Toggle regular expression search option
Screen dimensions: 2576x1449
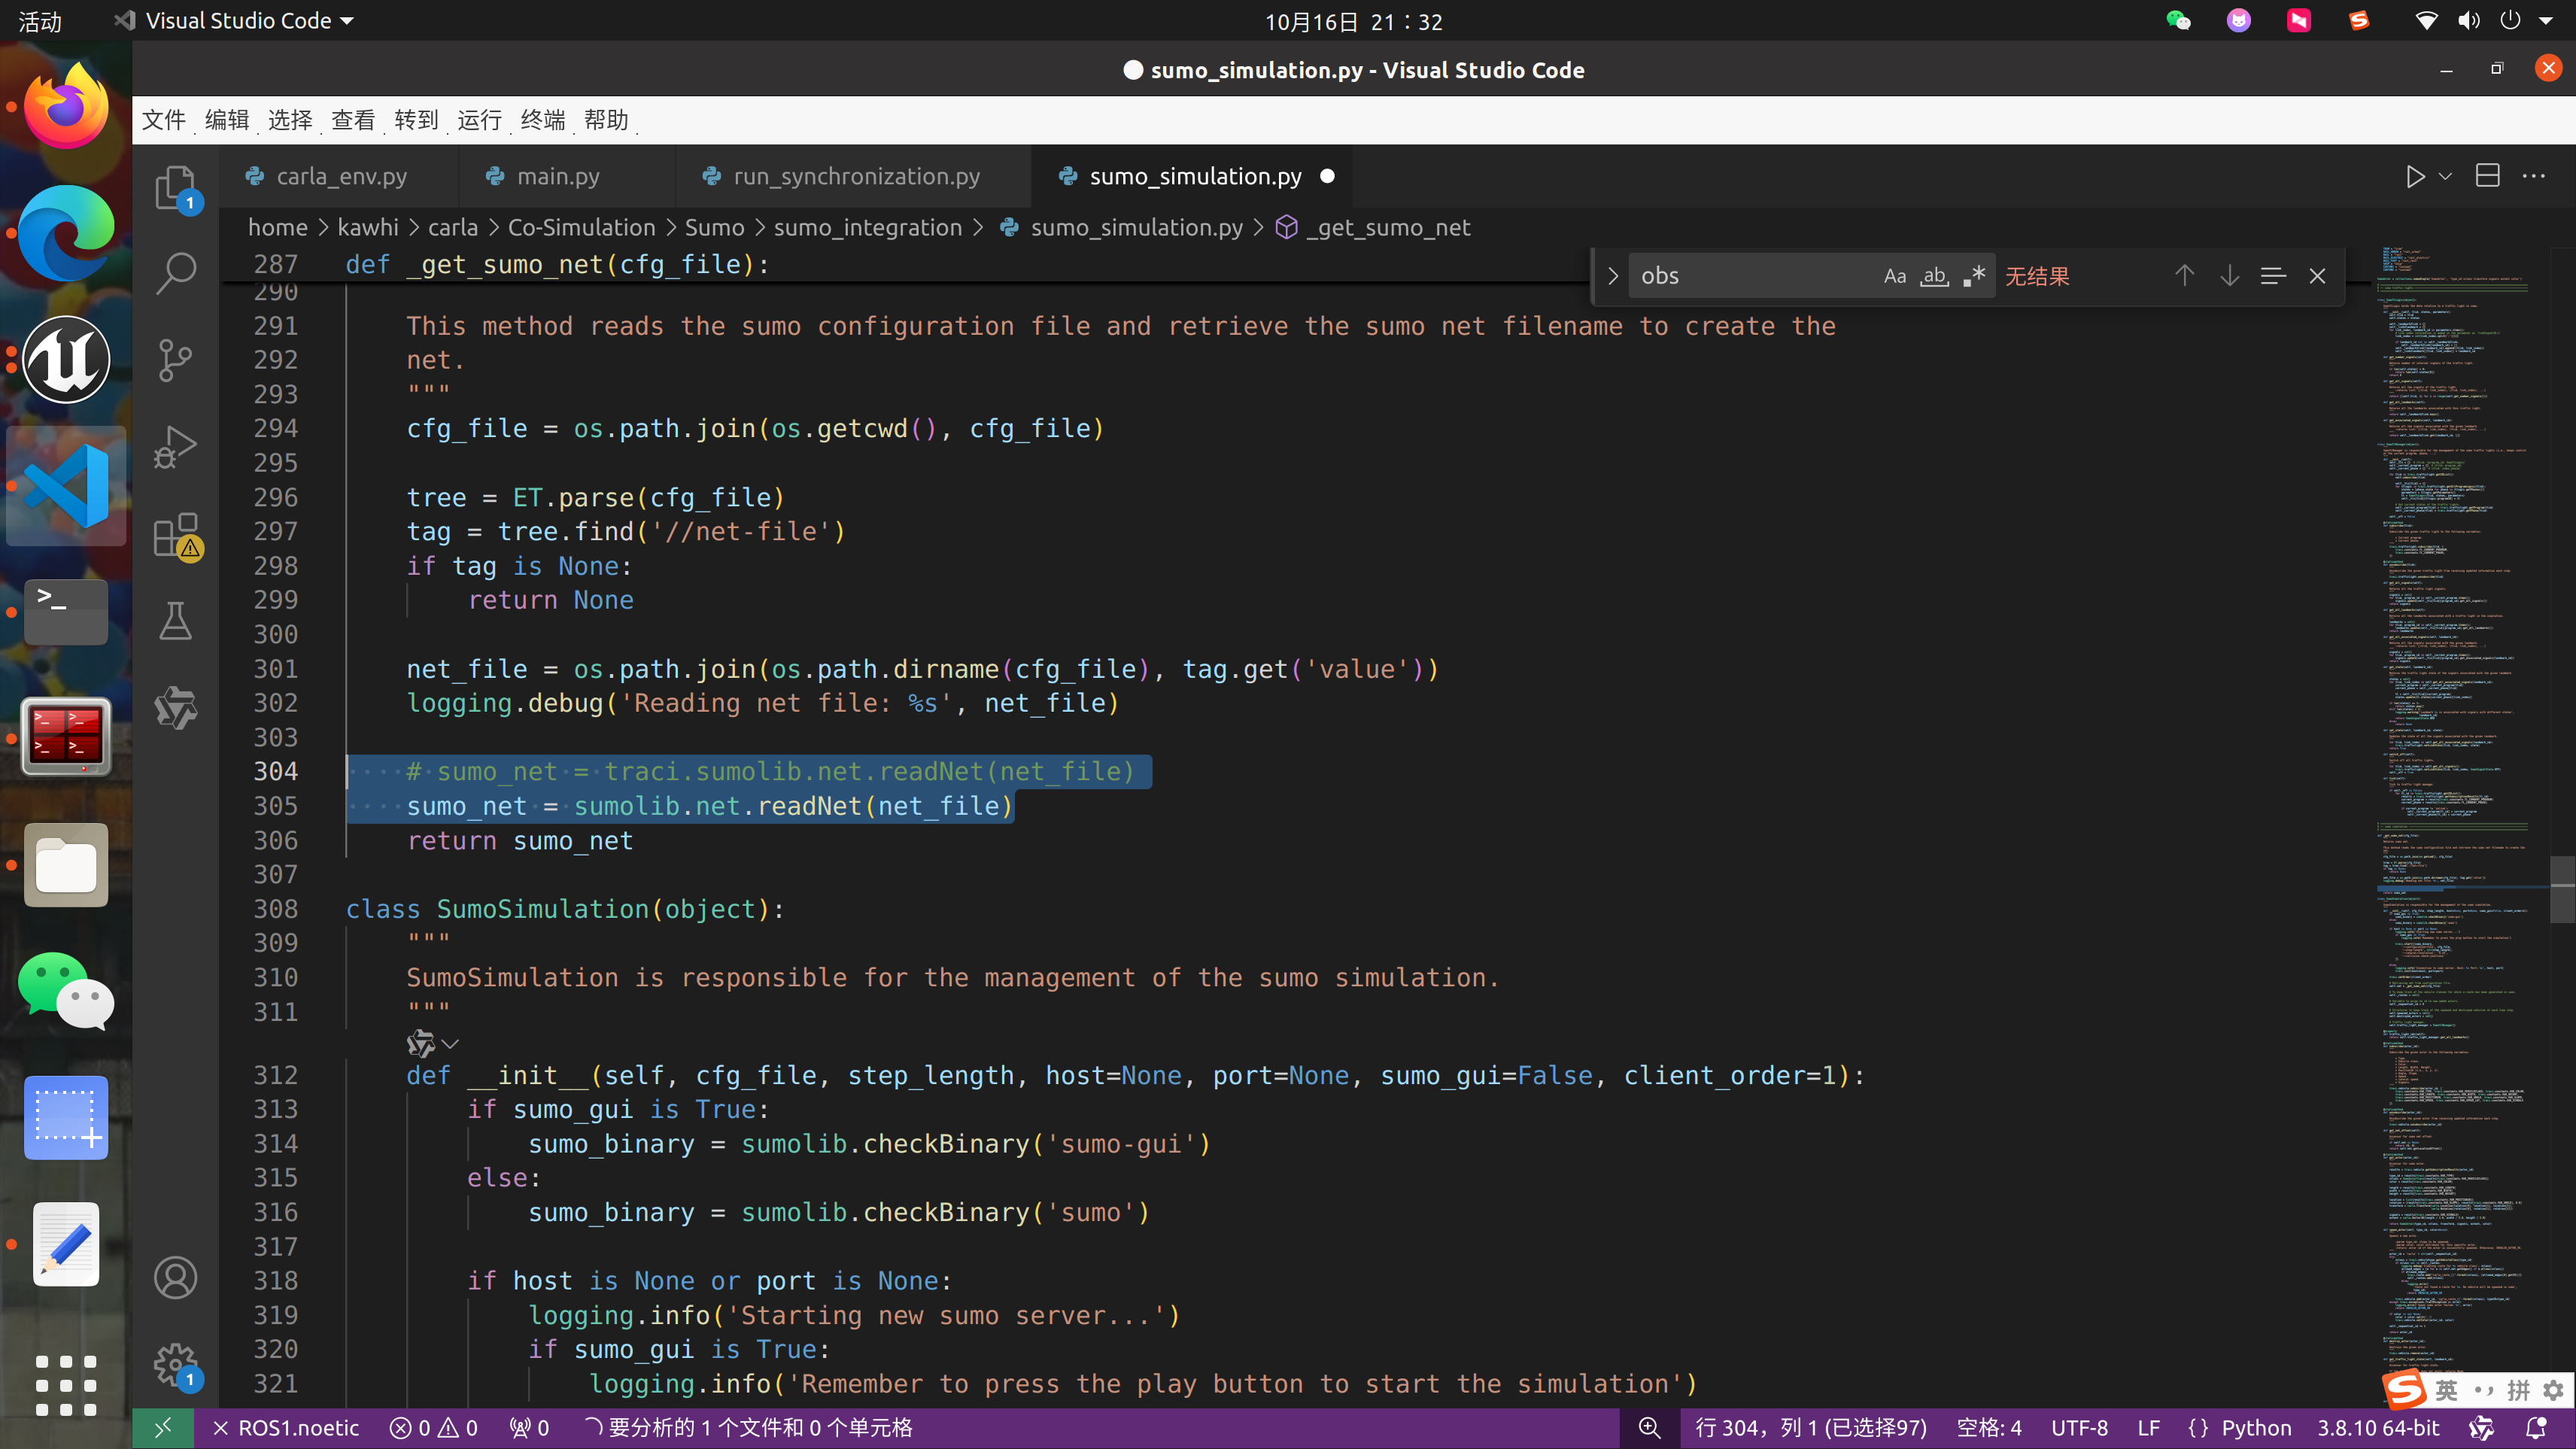pyautogui.click(x=1974, y=276)
